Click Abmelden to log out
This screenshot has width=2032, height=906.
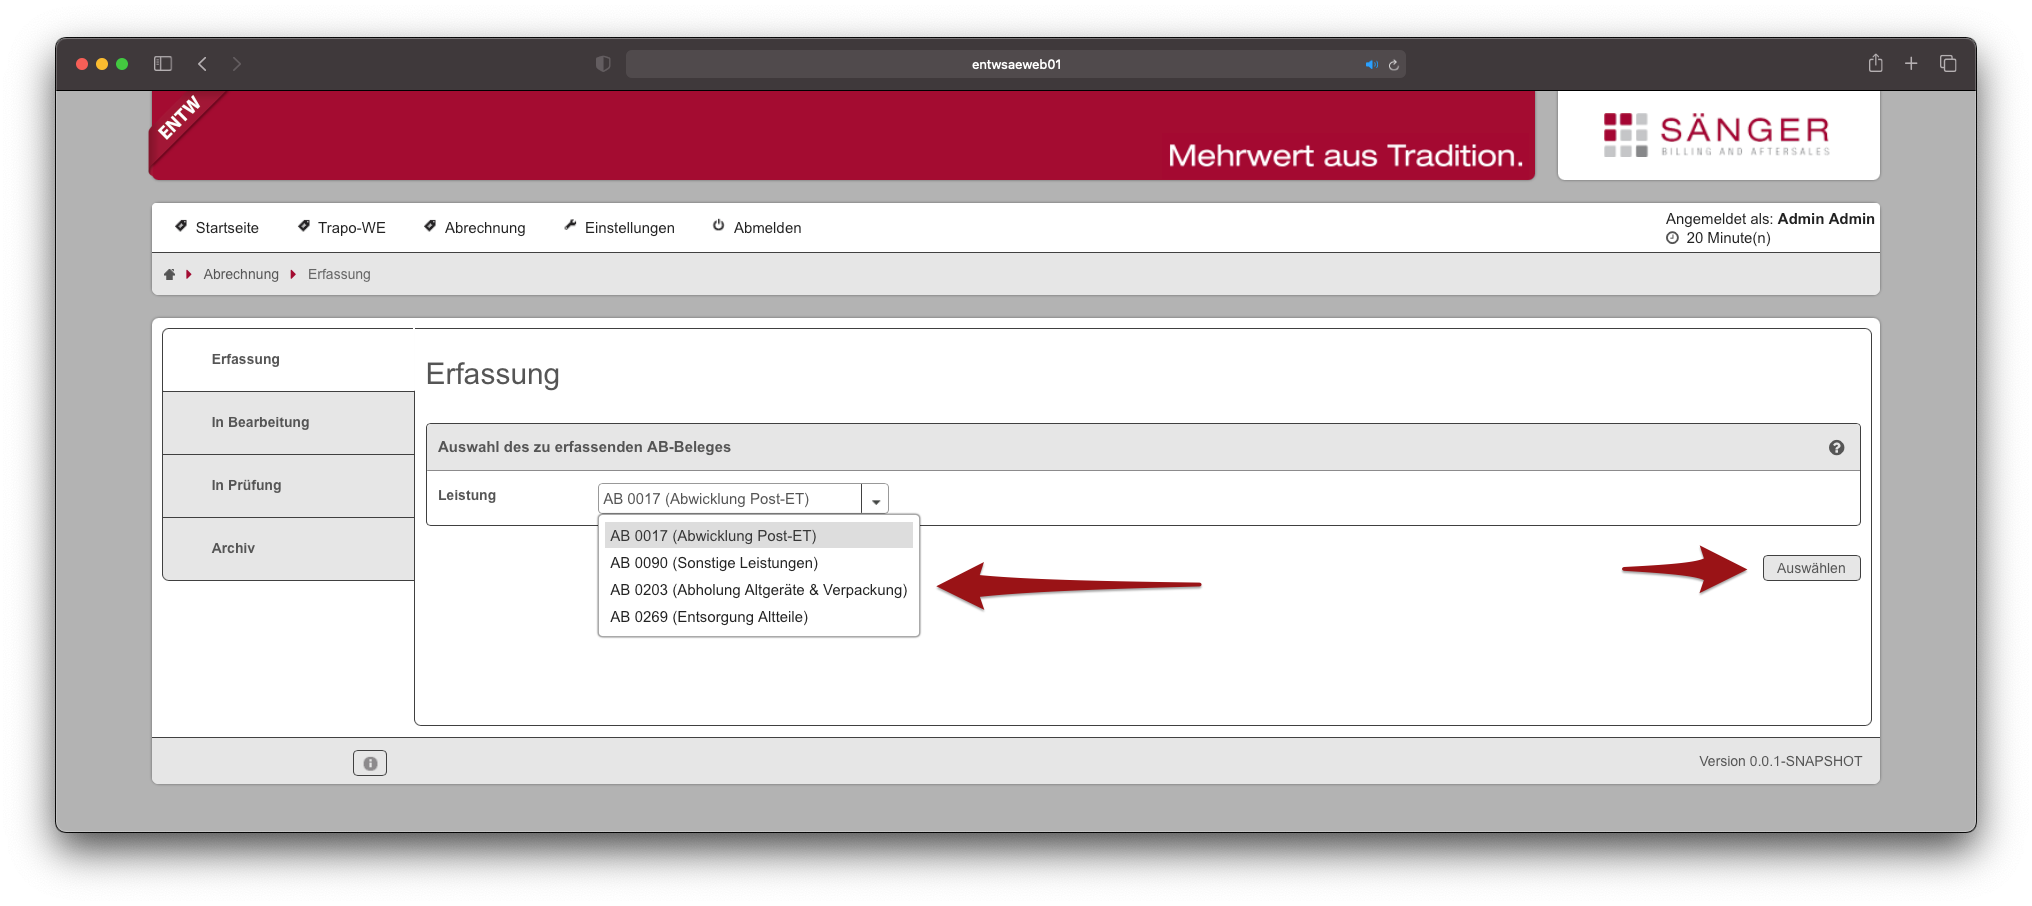tap(757, 228)
